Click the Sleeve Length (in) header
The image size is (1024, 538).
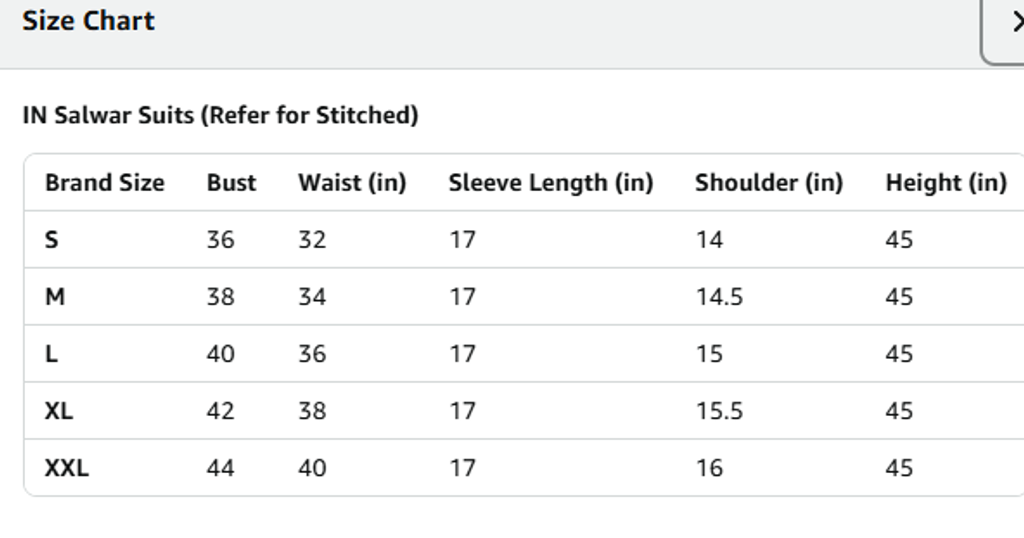click(550, 183)
